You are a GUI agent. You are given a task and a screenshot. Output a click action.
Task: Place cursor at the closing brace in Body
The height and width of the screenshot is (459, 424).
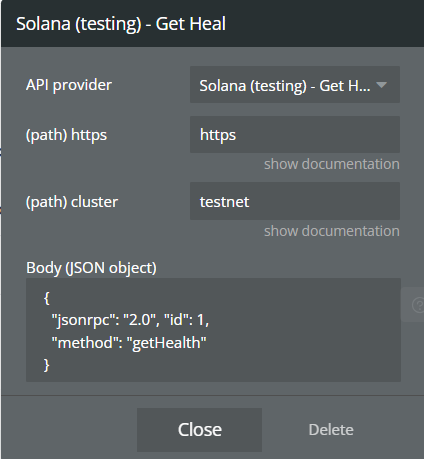[47, 365]
